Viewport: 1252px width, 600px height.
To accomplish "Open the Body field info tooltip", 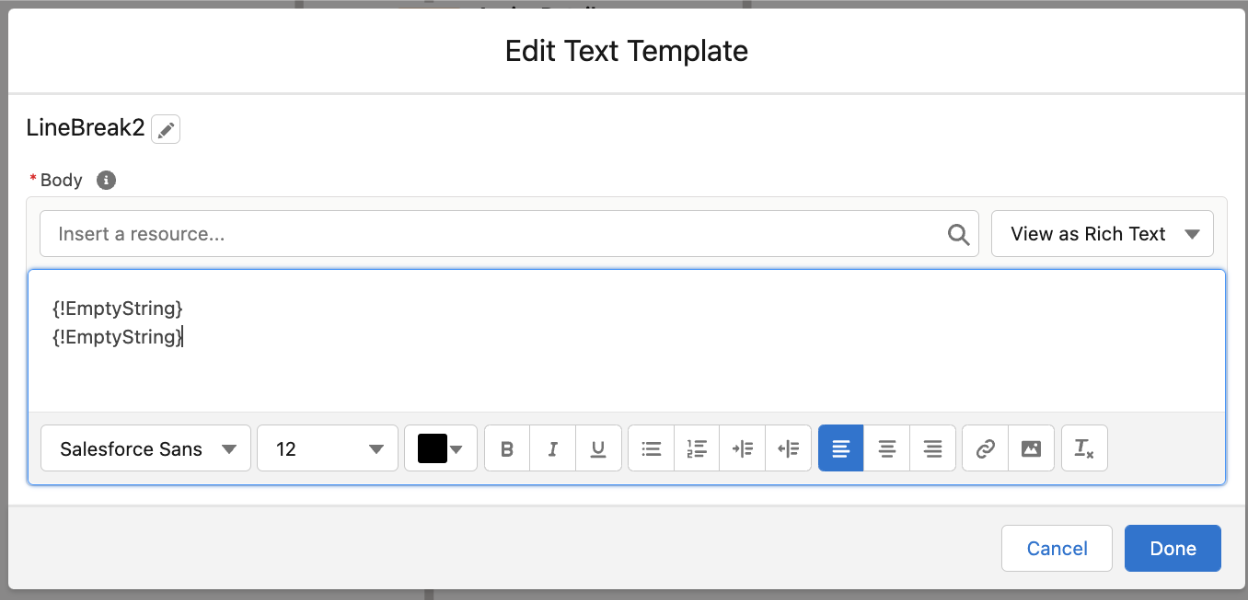I will [x=105, y=180].
